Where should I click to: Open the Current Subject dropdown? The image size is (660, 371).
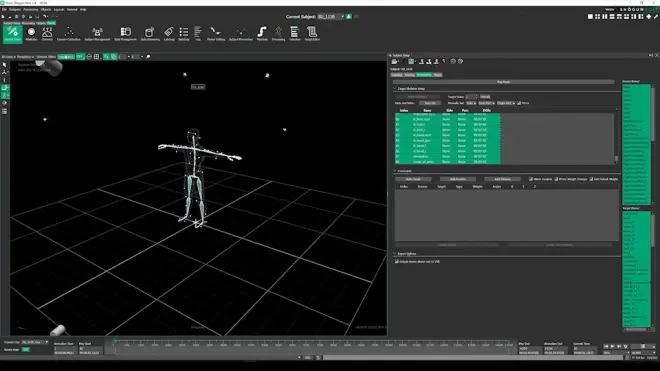tap(331, 16)
